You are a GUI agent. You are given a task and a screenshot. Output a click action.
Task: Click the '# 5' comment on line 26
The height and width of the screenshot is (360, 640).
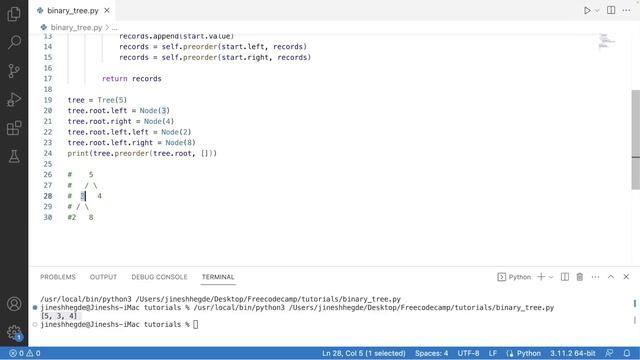point(80,175)
